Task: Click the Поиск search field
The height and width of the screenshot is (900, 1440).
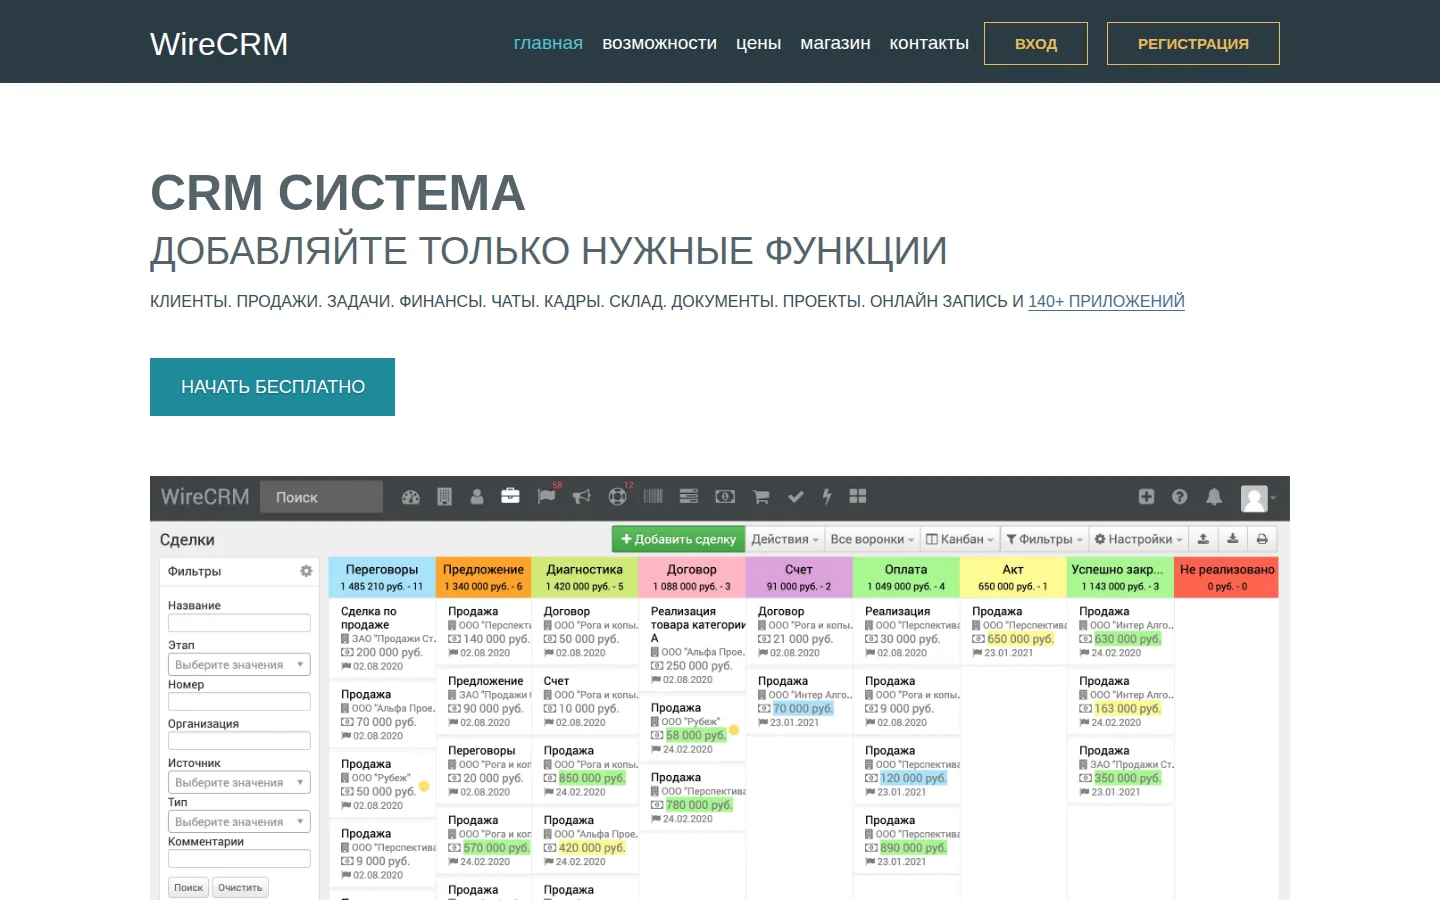Action: pos(322,497)
